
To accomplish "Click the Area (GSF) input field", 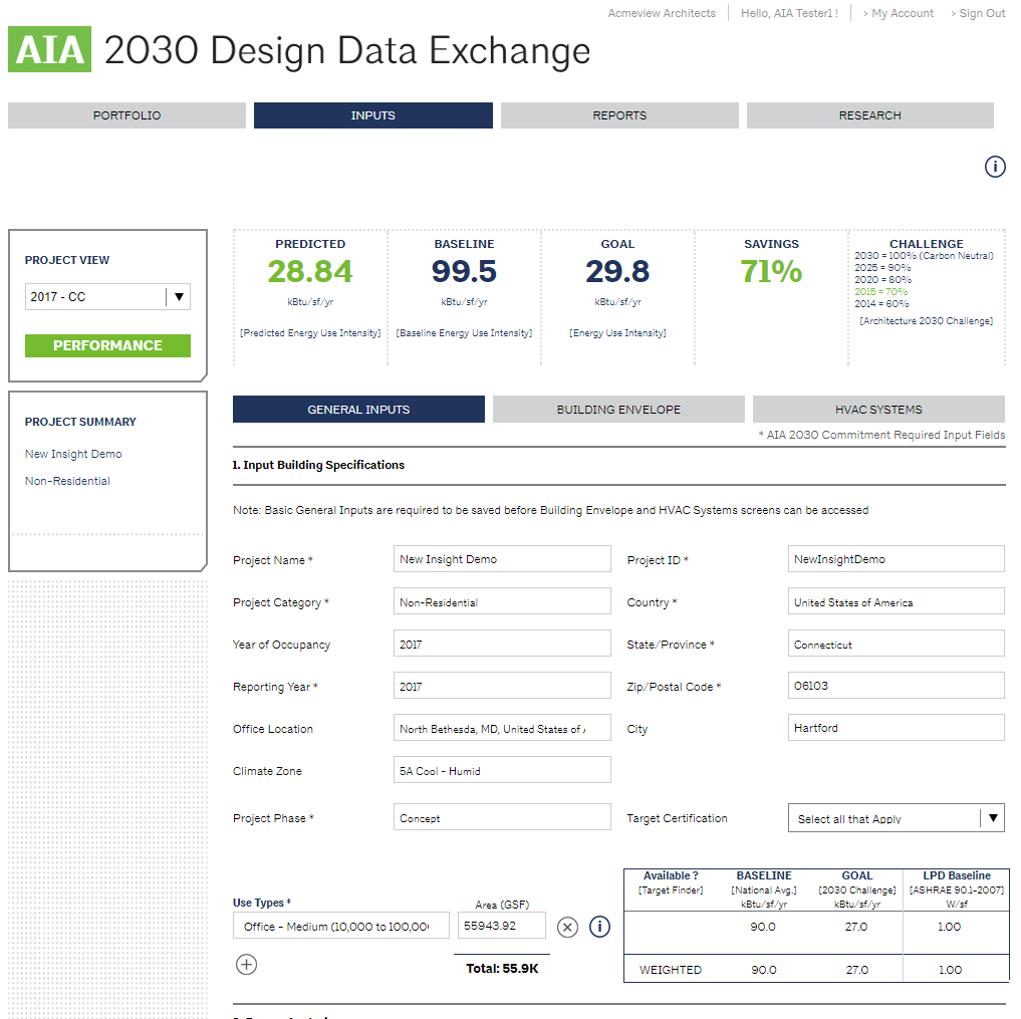I will coord(502,926).
